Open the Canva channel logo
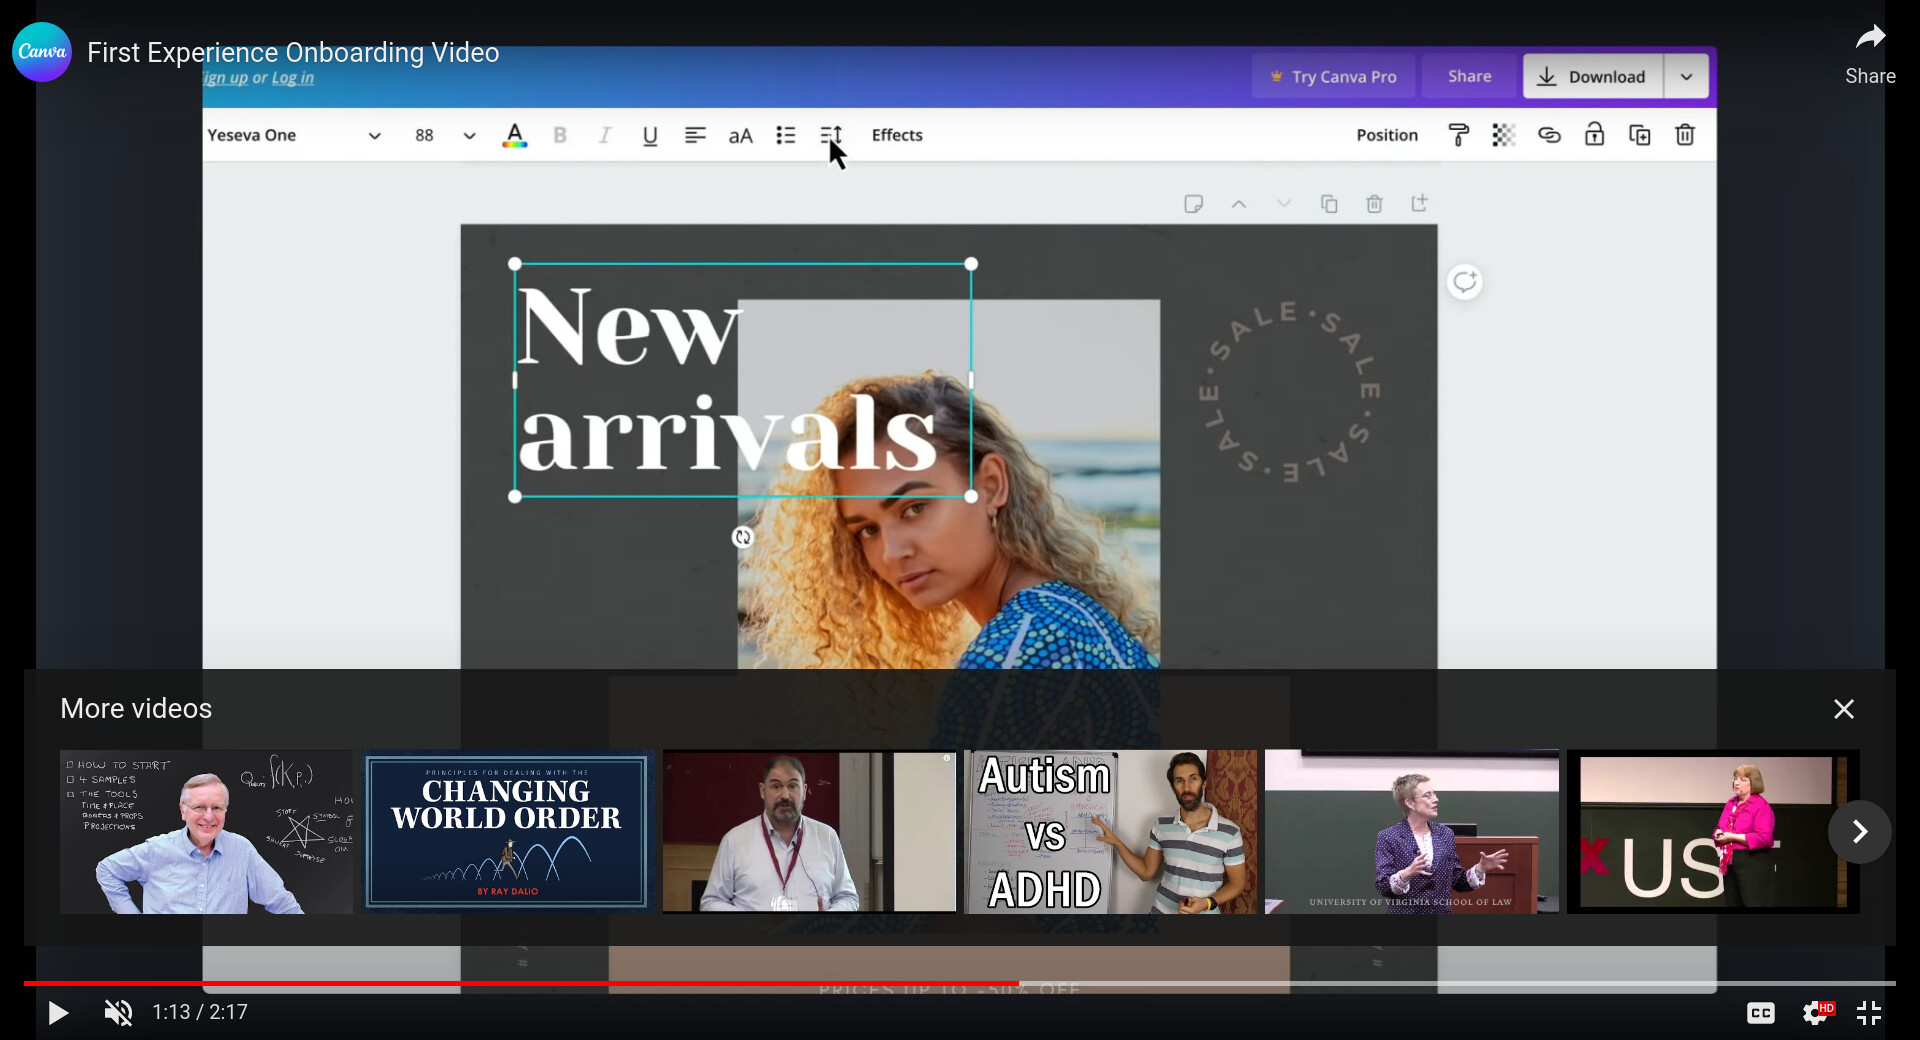The image size is (1920, 1040). [41, 52]
